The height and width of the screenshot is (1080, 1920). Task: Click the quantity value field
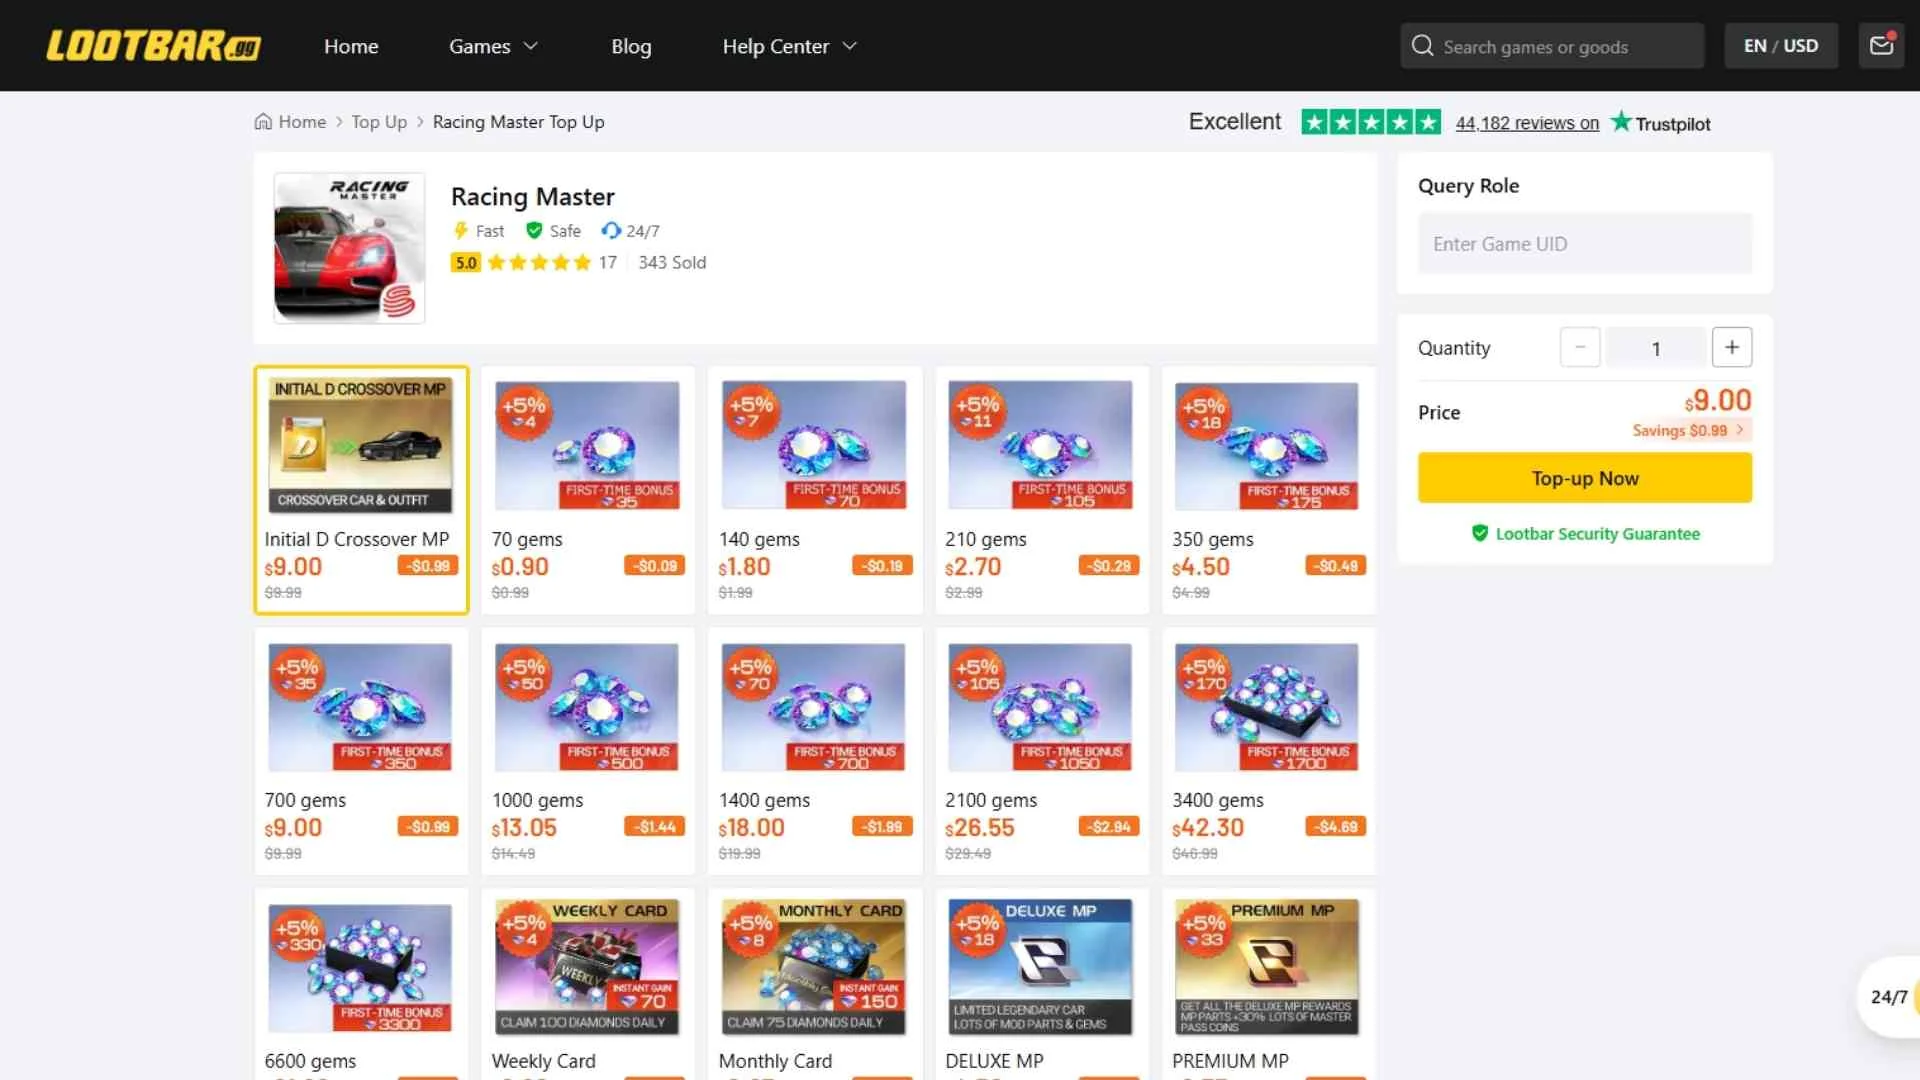point(1656,347)
